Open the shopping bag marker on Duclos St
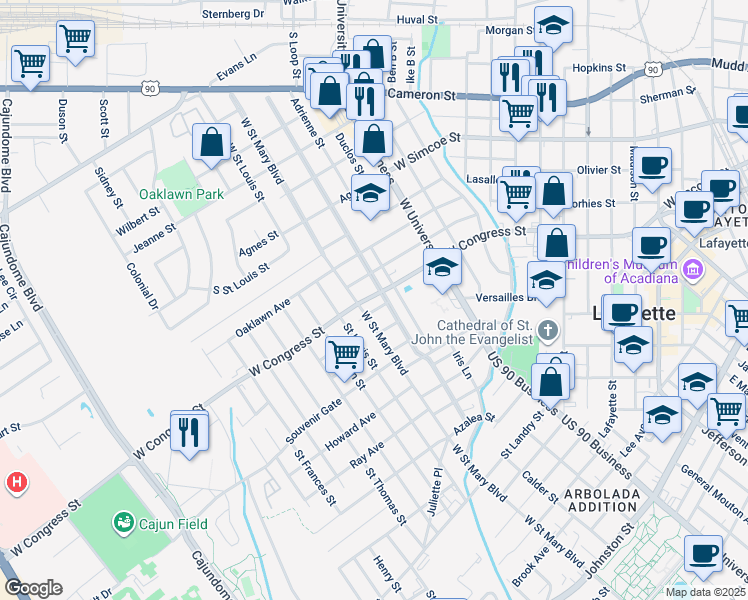 click(x=374, y=140)
